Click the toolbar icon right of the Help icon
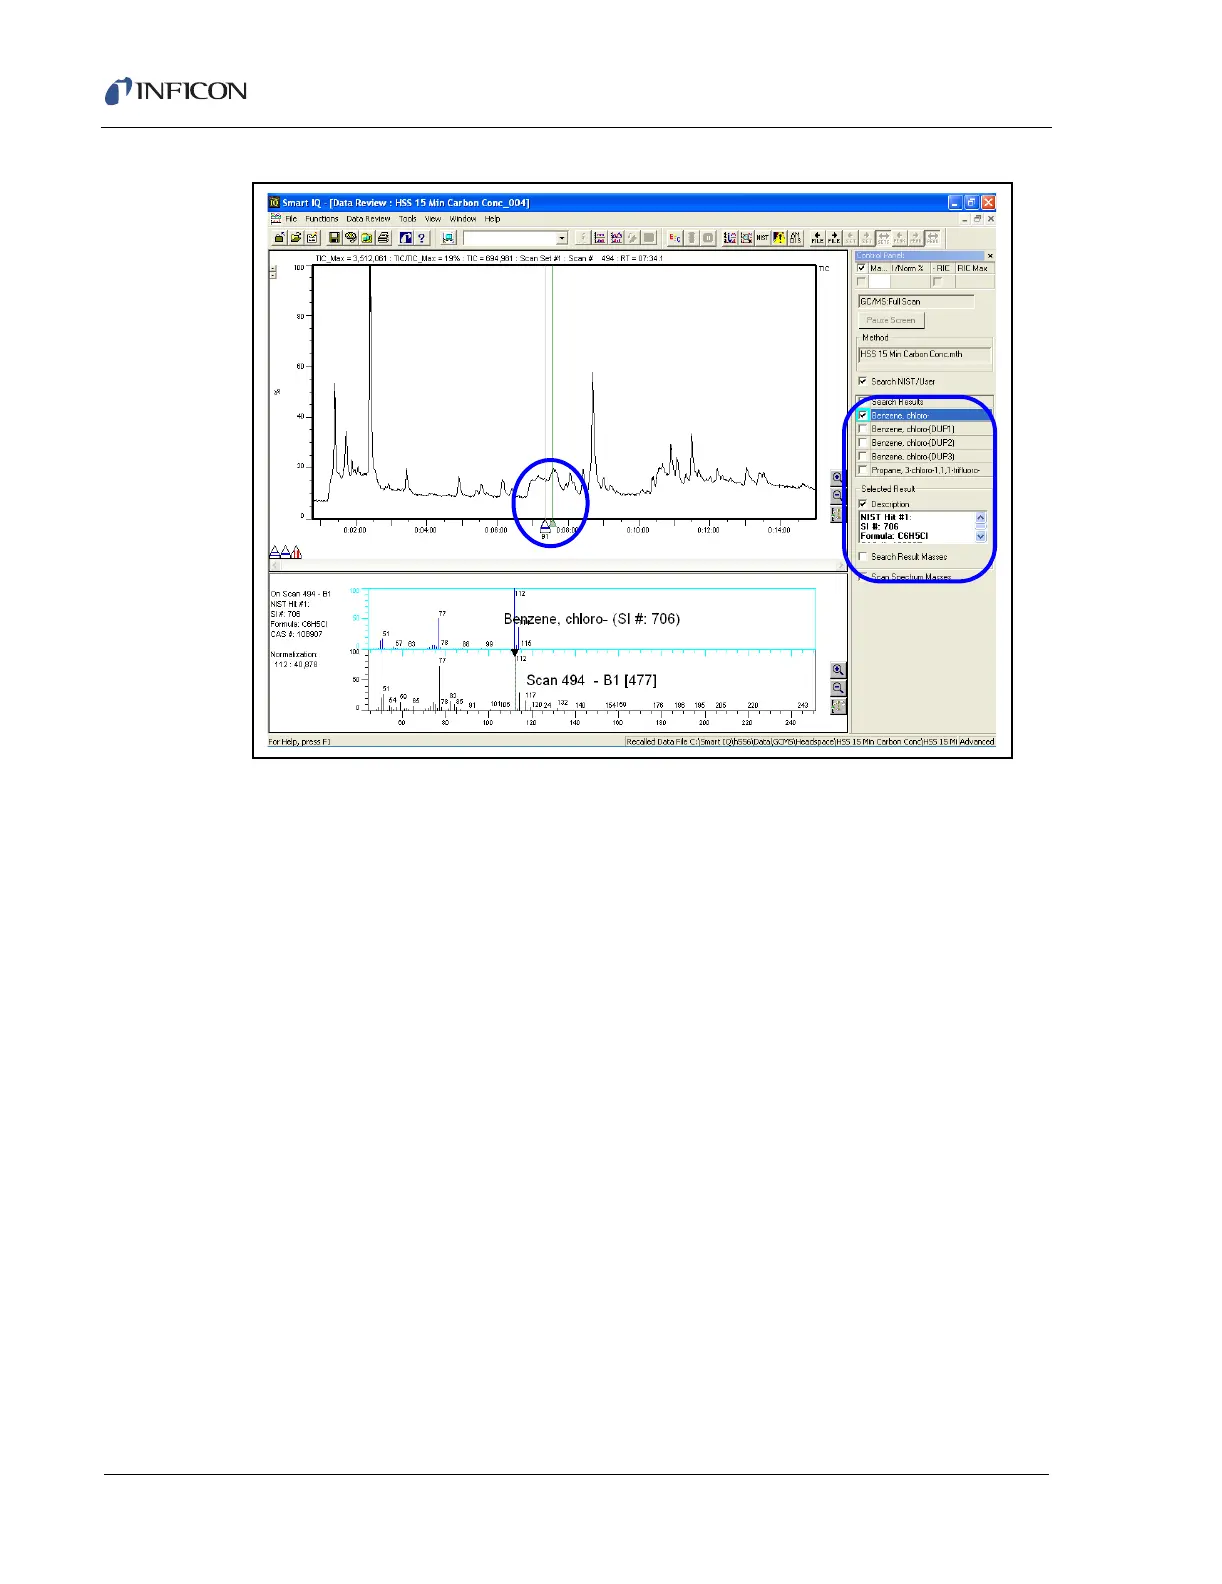The height and width of the screenshot is (1584, 1222). [447, 238]
